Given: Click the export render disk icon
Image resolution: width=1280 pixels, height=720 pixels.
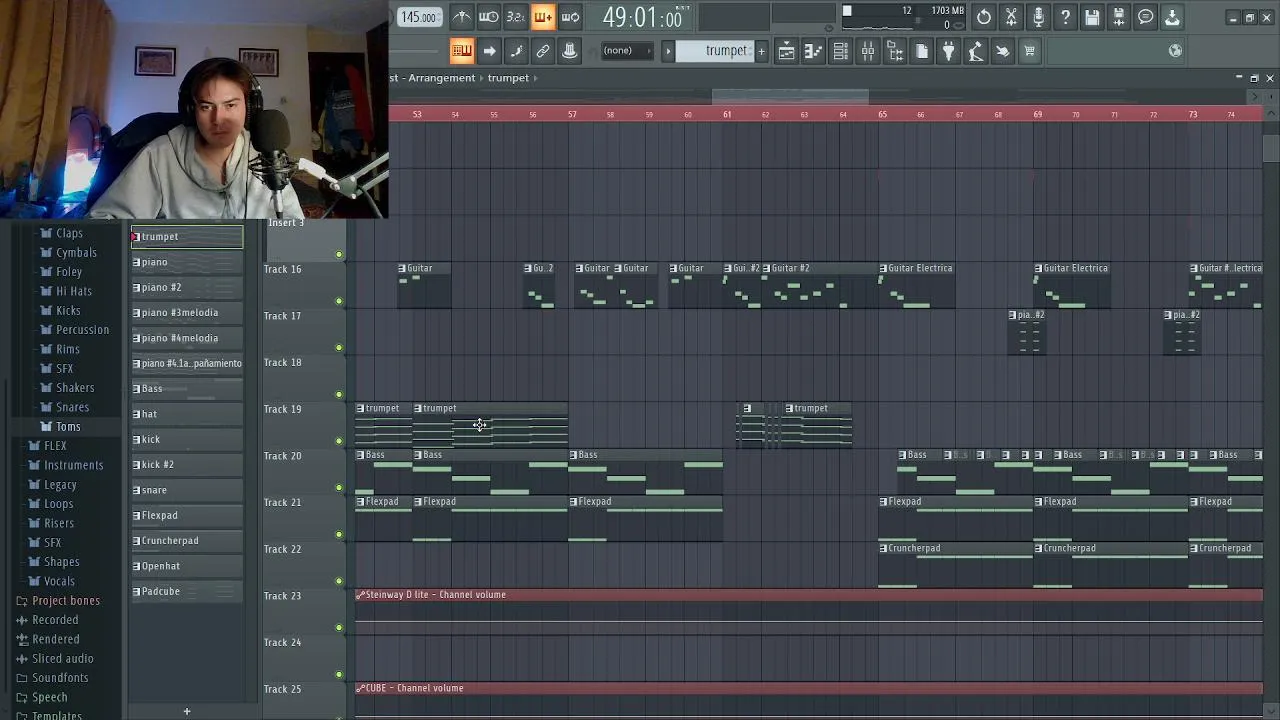Looking at the screenshot, I should pos(1119,17).
